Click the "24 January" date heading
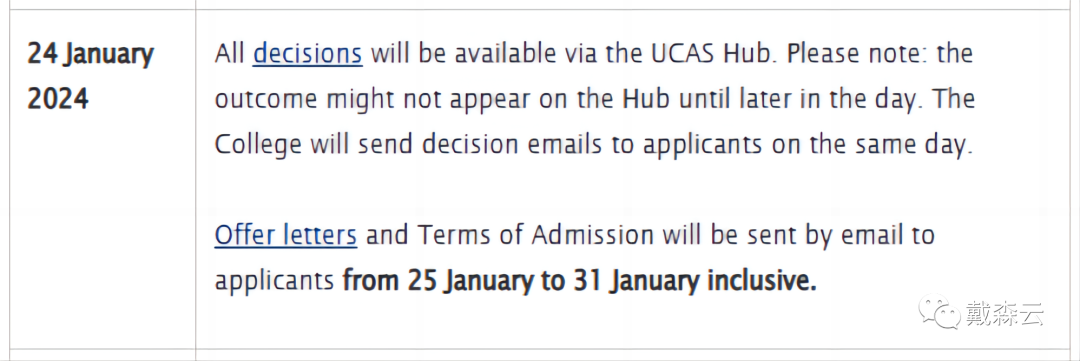 (91, 54)
